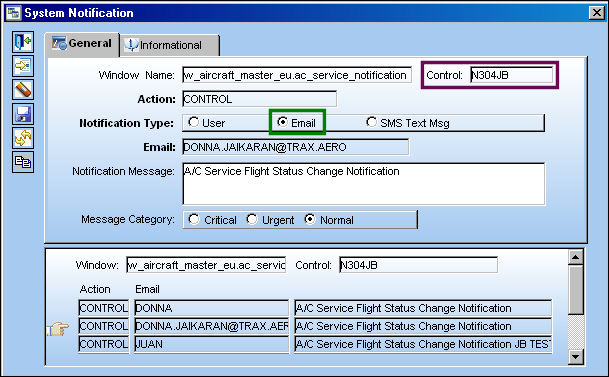
Task: Close the System Notification window
Action: point(597,13)
